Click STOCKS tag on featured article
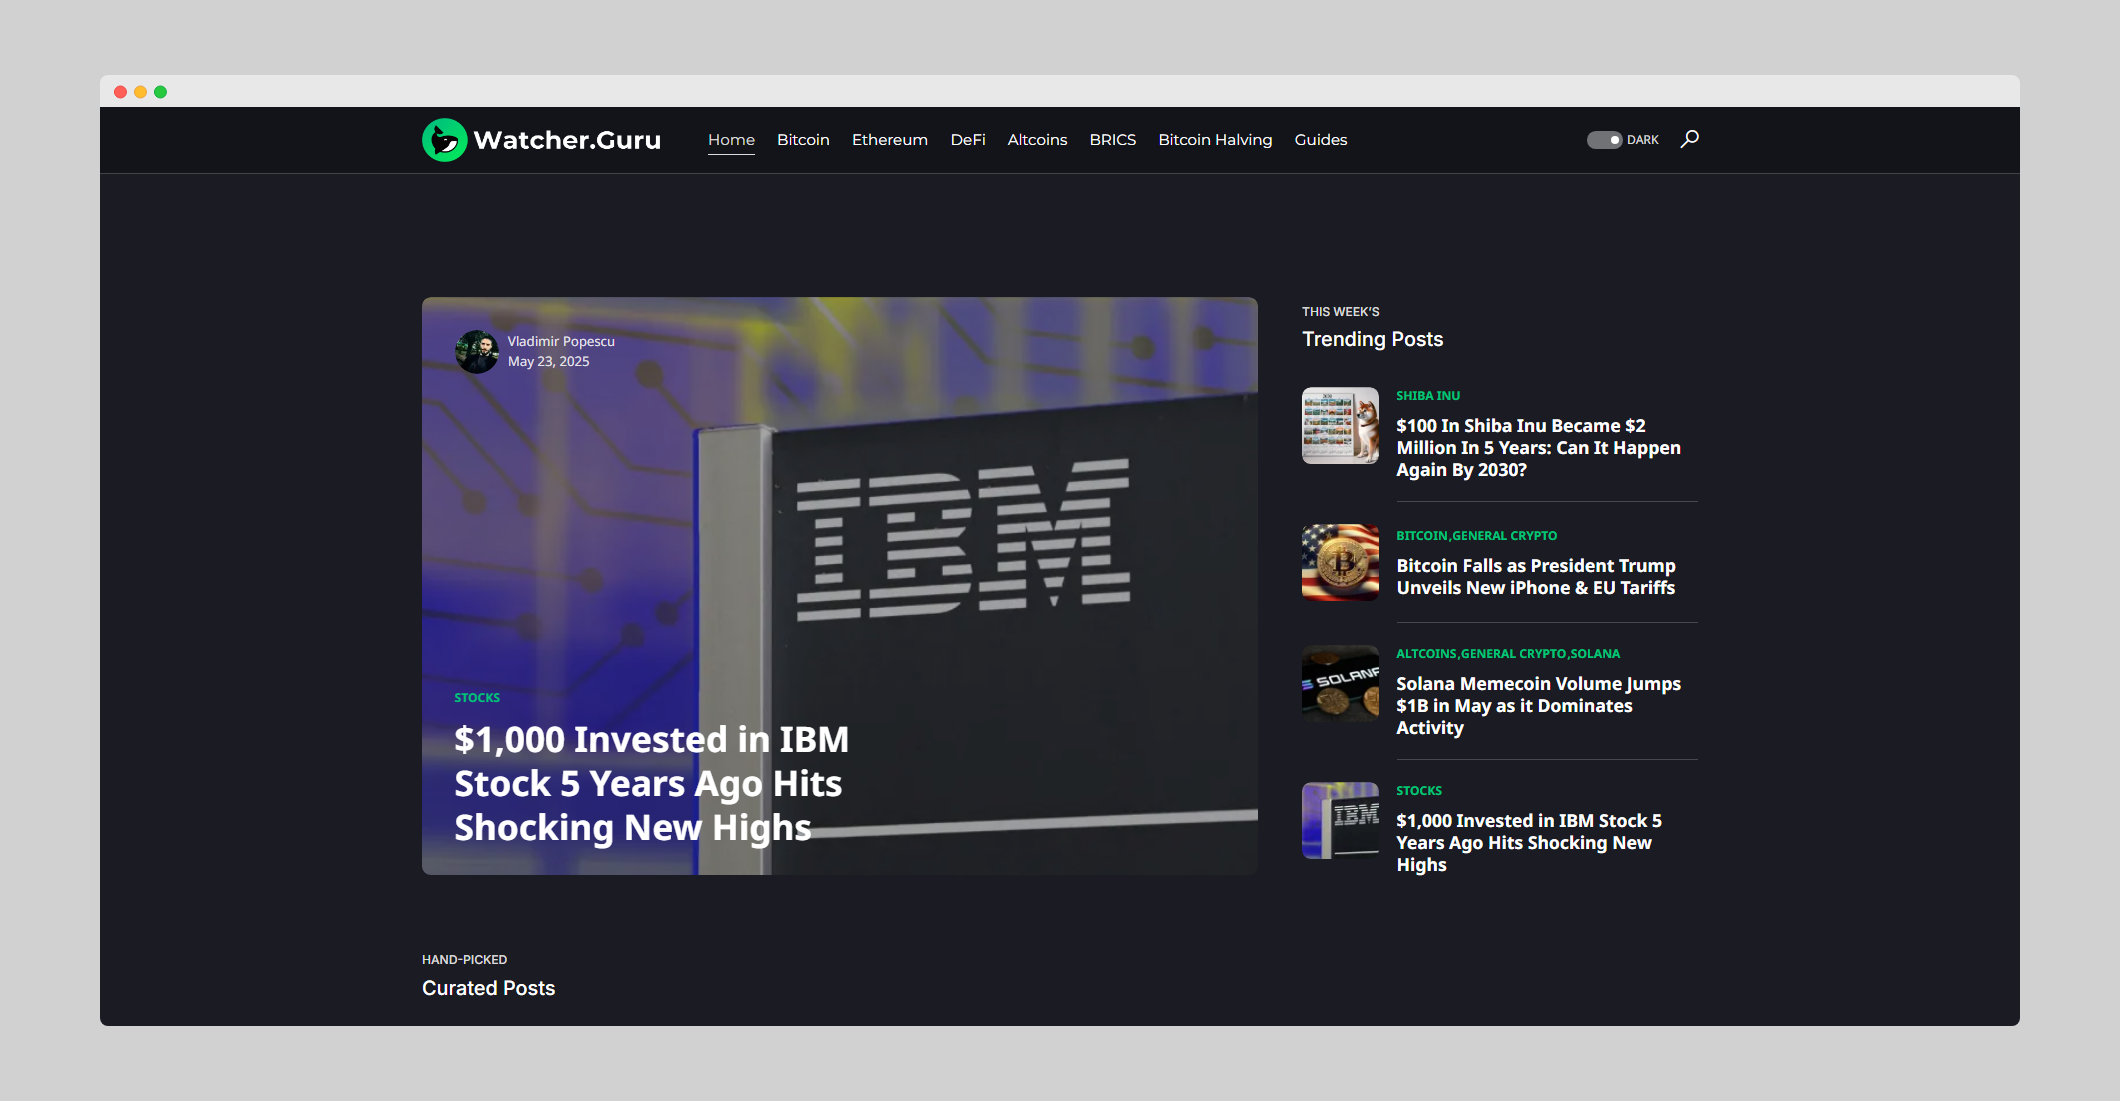Screen dimensions: 2120x1101 [x=477, y=698]
